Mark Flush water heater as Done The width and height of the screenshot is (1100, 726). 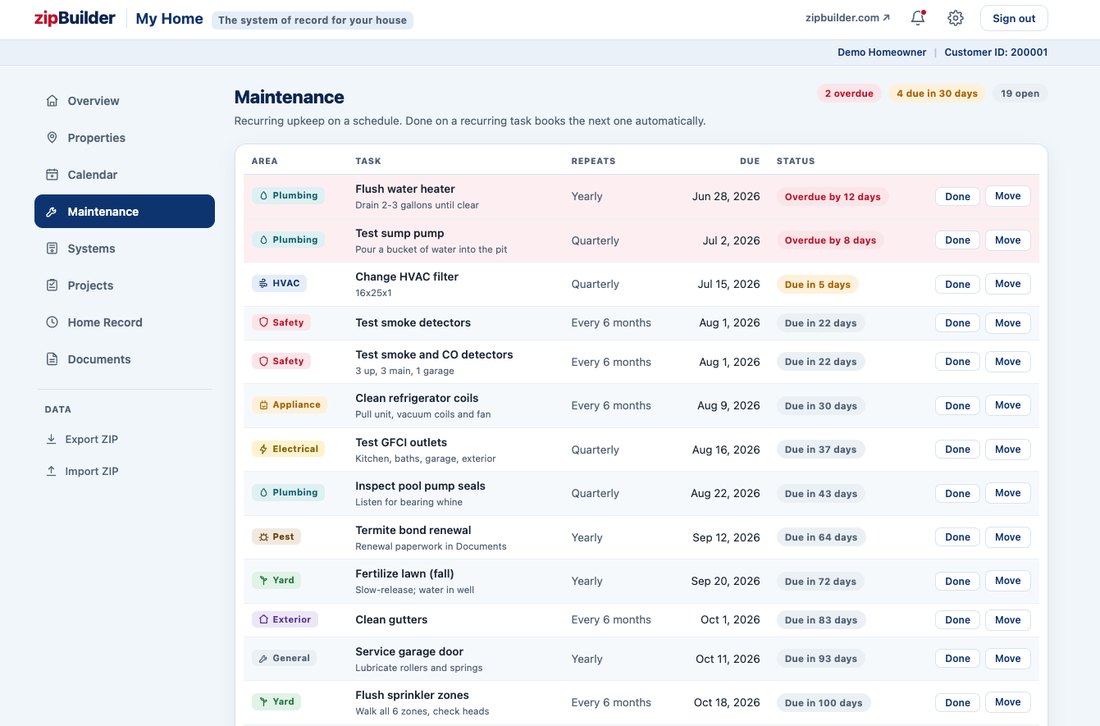pyautogui.click(x=957, y=196)
